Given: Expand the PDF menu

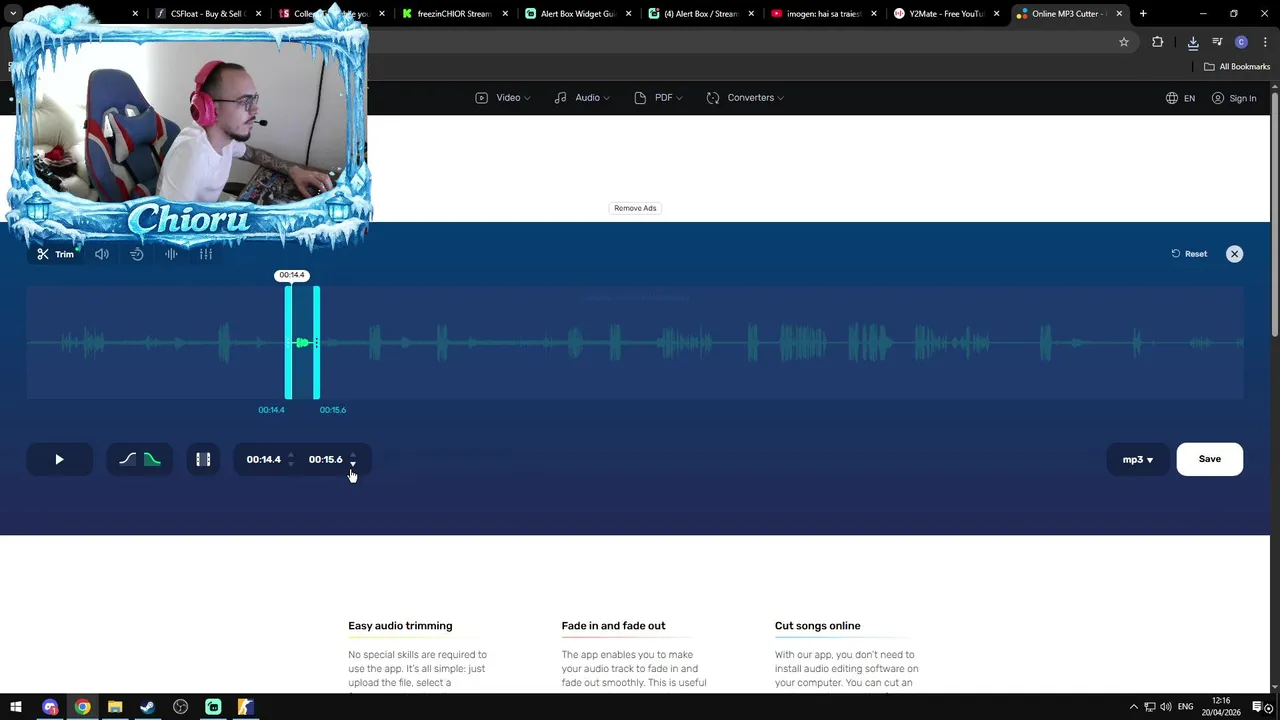Looking at the screenshot, I should pyautogui.click(x=658, y=98).
